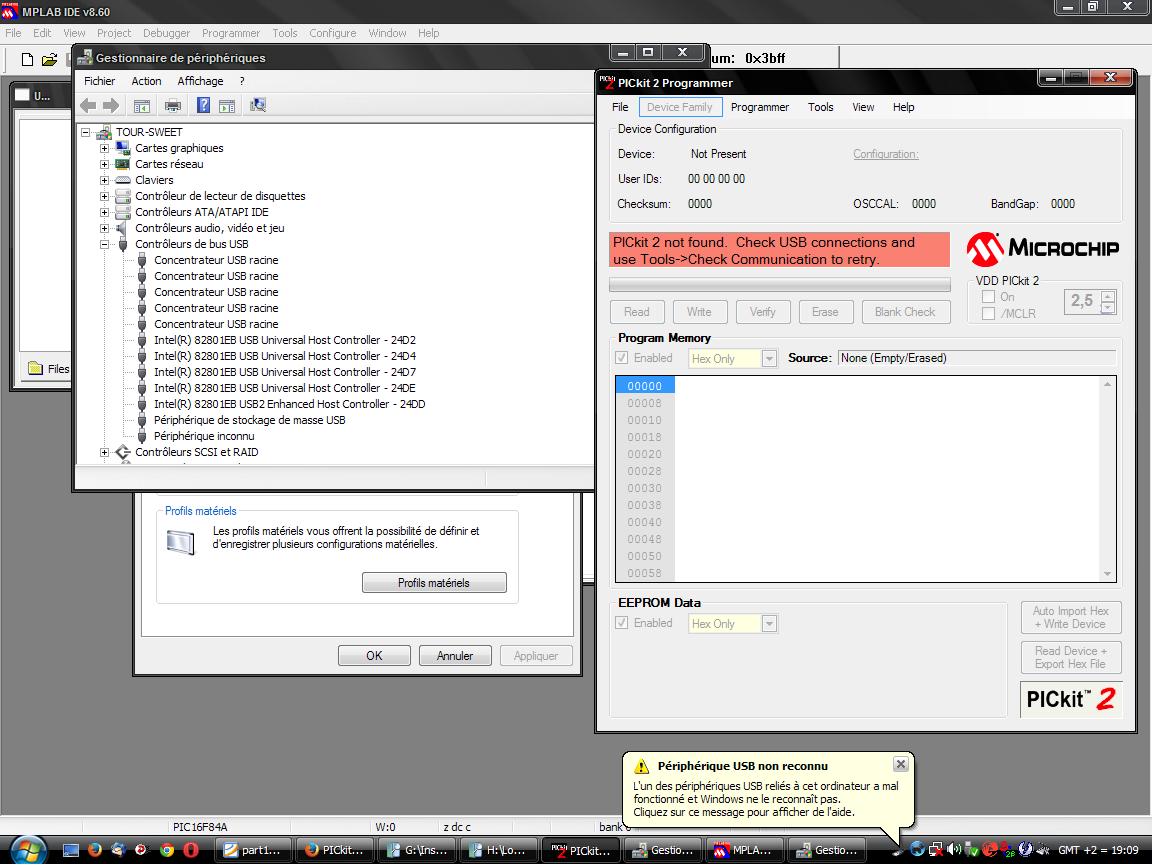Viewport: 1158px width, 867px height.
Task: Click the Source field showing None (Empty/Erased)
Action: (976, 359)
